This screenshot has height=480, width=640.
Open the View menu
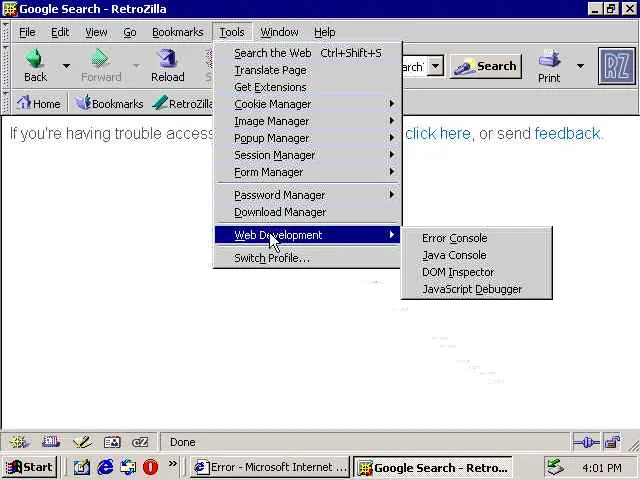coord(96,32)
